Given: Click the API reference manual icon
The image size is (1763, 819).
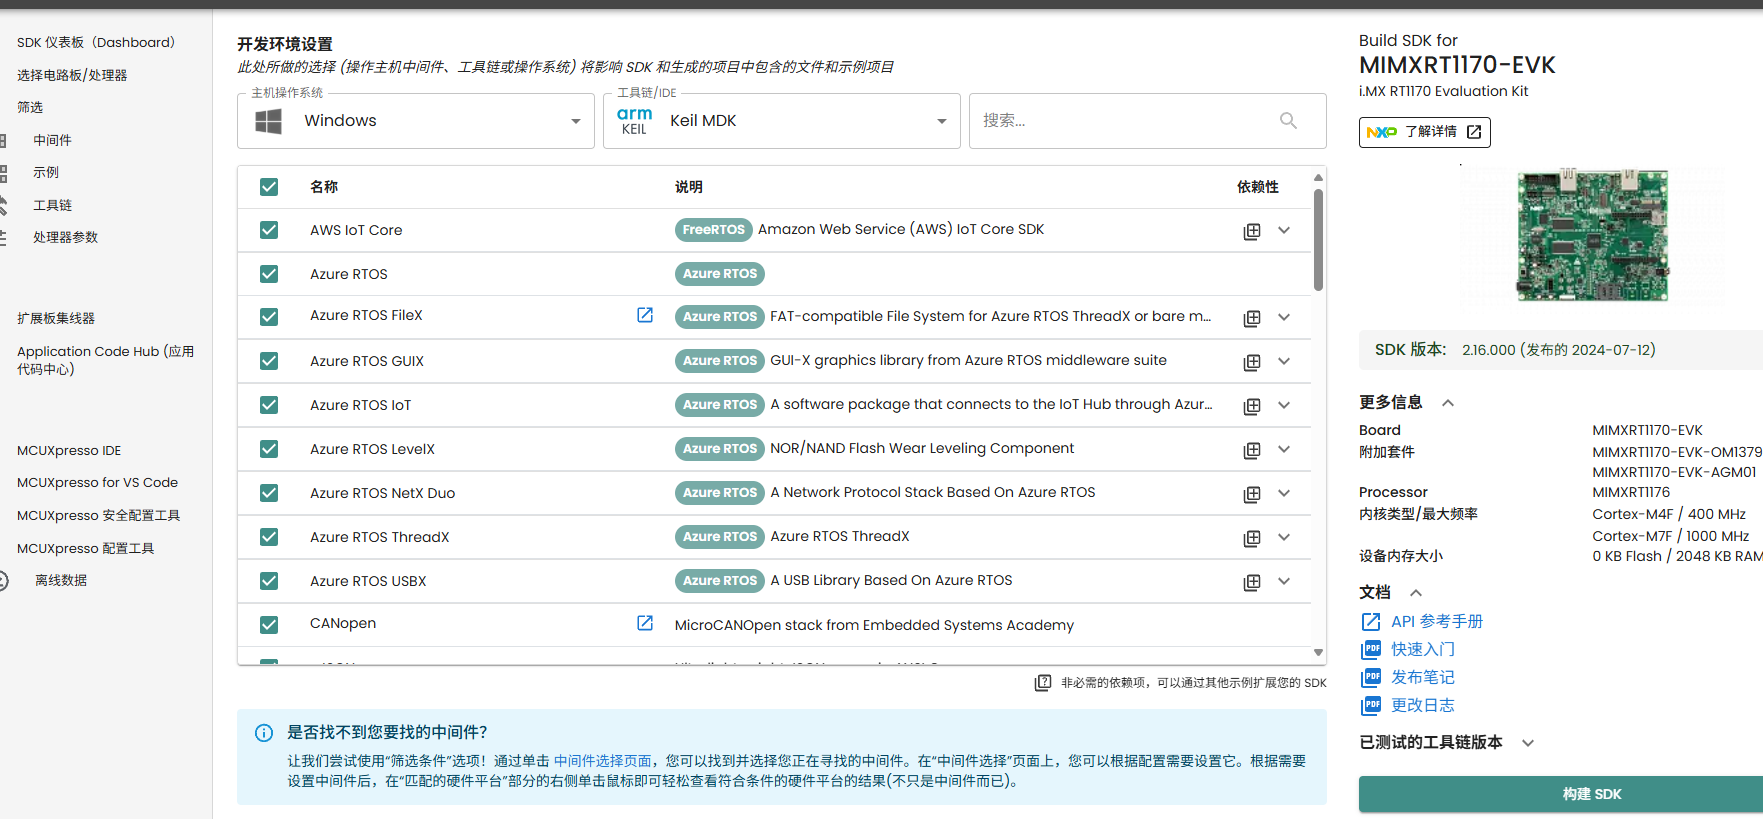Looking at the screenshot, I should click(x=1371, y=622).
